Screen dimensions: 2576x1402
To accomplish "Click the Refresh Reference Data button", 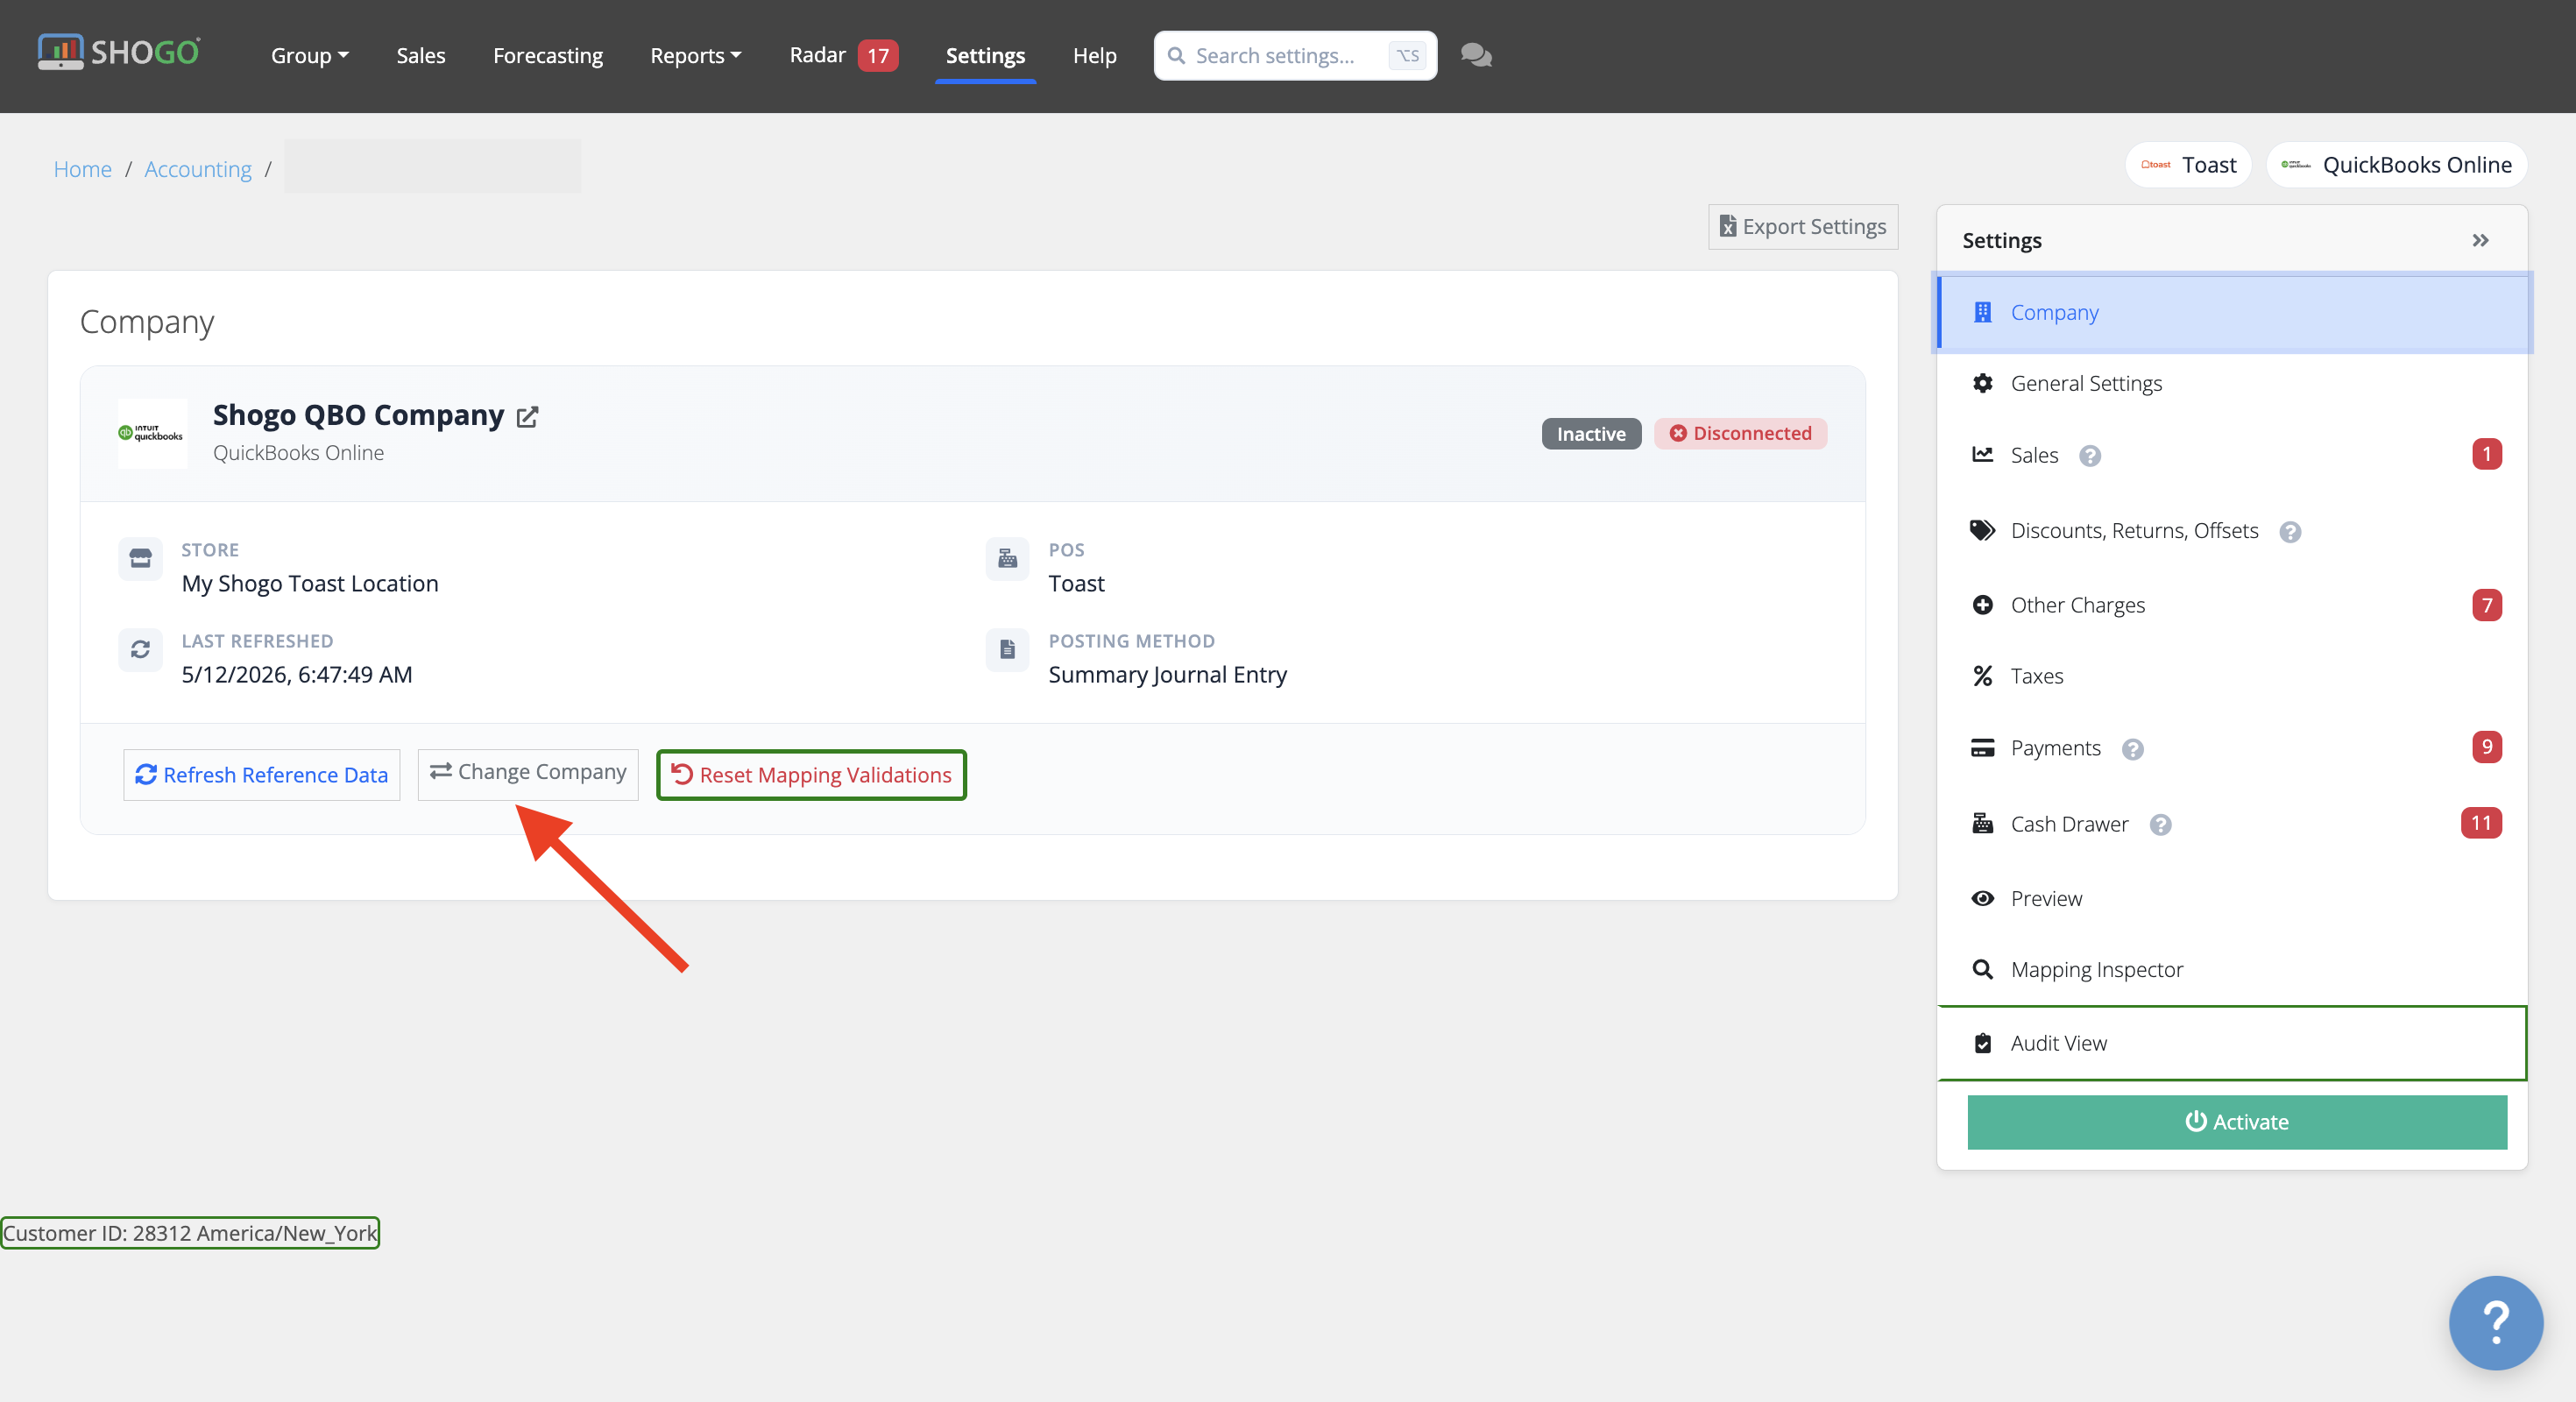I will tap(261, 775).
